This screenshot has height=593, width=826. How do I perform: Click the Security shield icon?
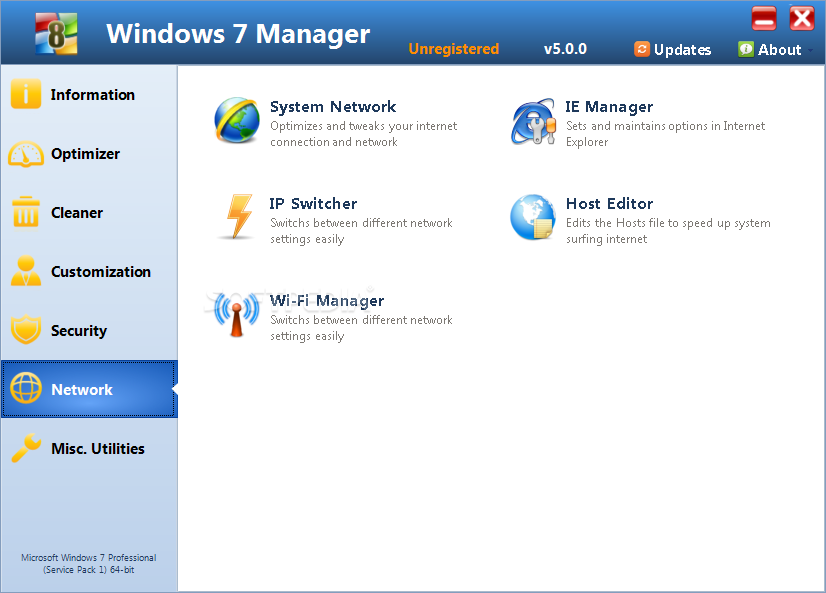tap(25, 330)
